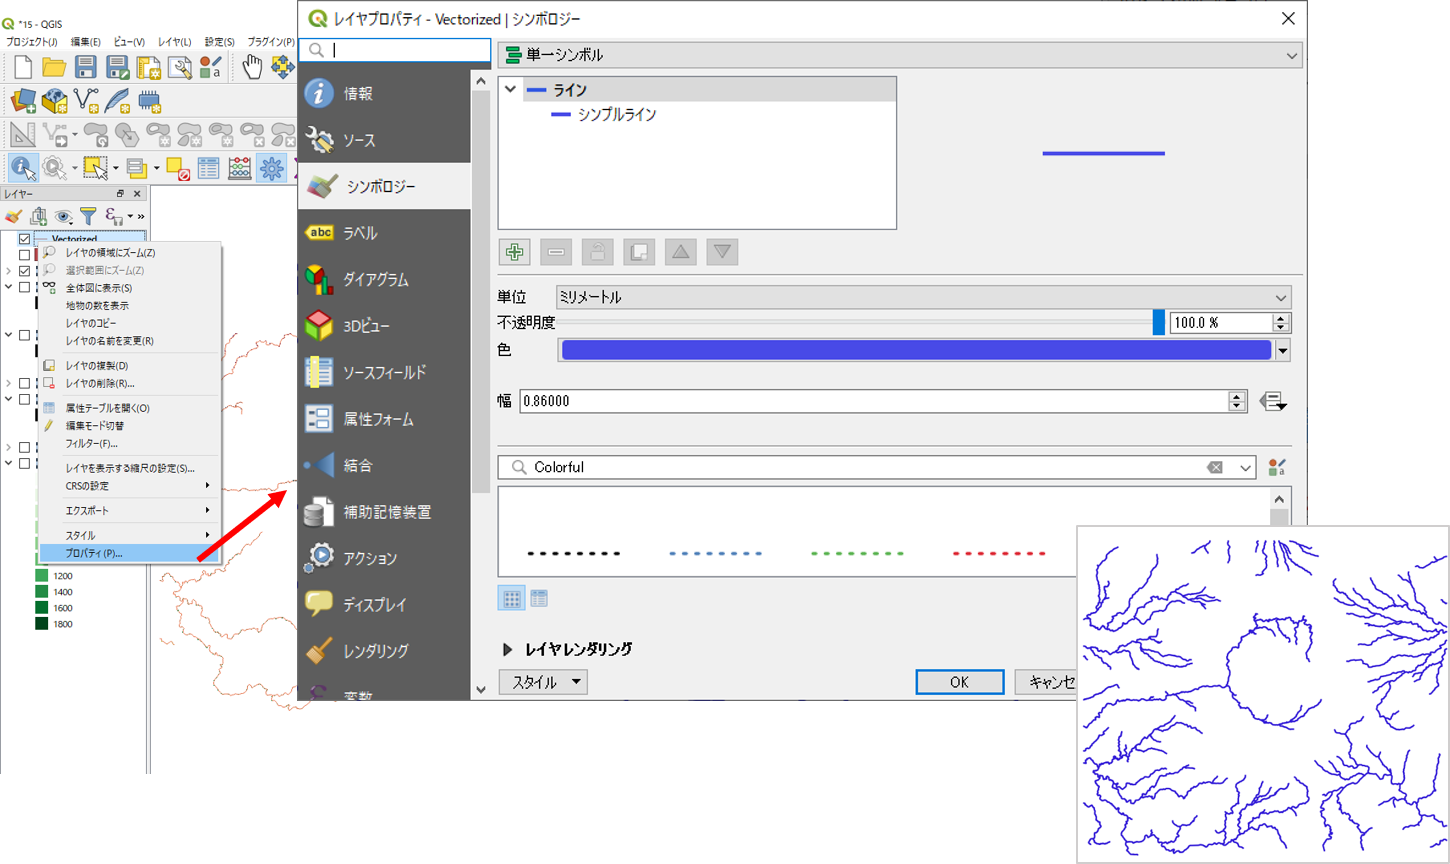This screenshot has width=1450, height=864.
Task: Toggle the Vectorized layer visibility checkbox
Action: click(x=25, y=240)
